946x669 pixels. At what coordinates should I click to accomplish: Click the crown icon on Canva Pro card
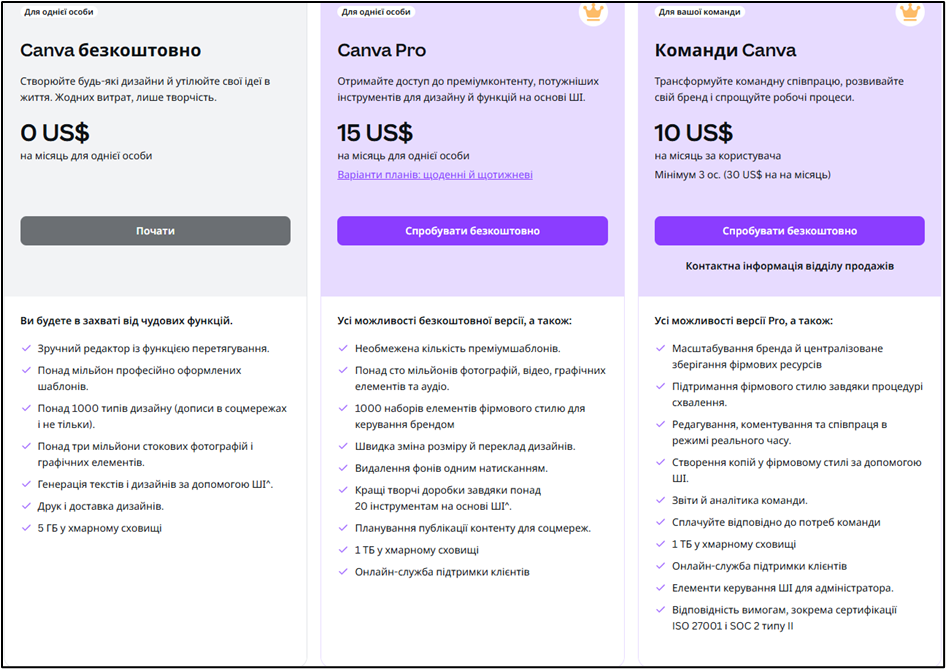click(591, 14)
